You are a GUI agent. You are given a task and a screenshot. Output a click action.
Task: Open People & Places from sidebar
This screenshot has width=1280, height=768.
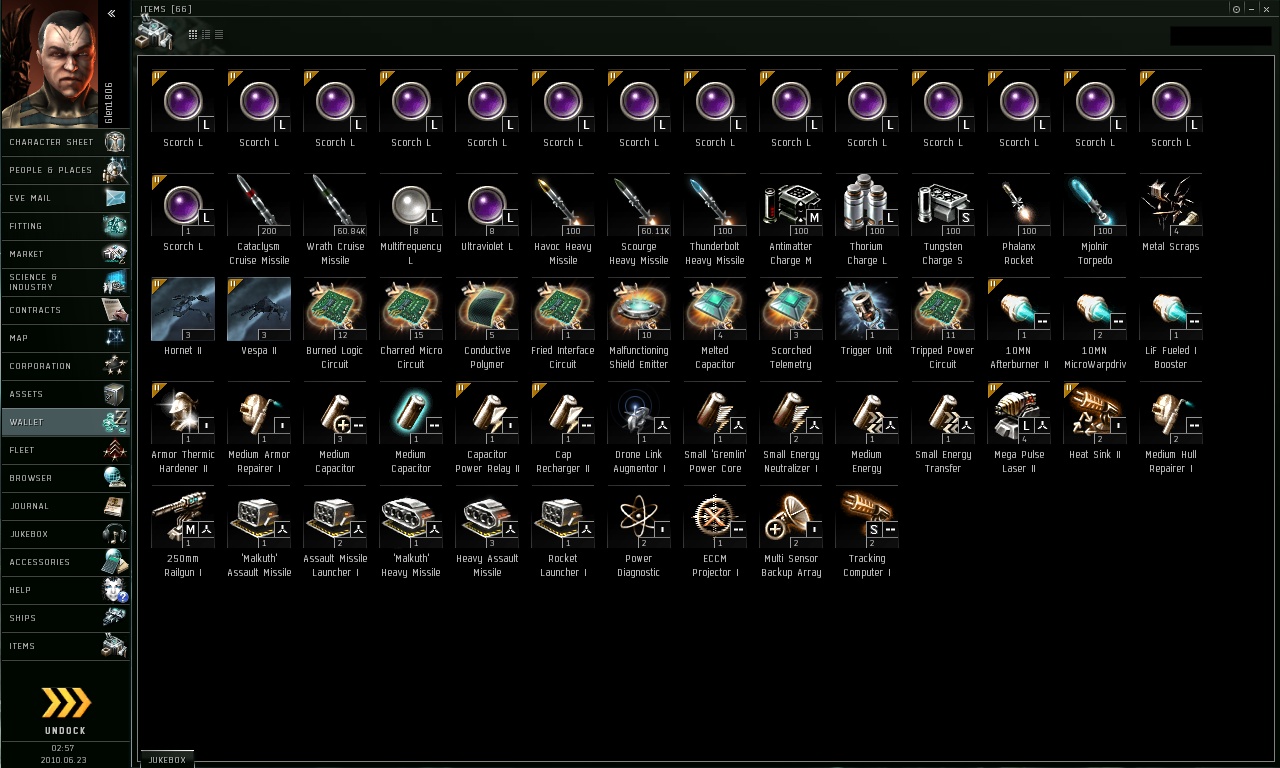(x=65, y=170)
